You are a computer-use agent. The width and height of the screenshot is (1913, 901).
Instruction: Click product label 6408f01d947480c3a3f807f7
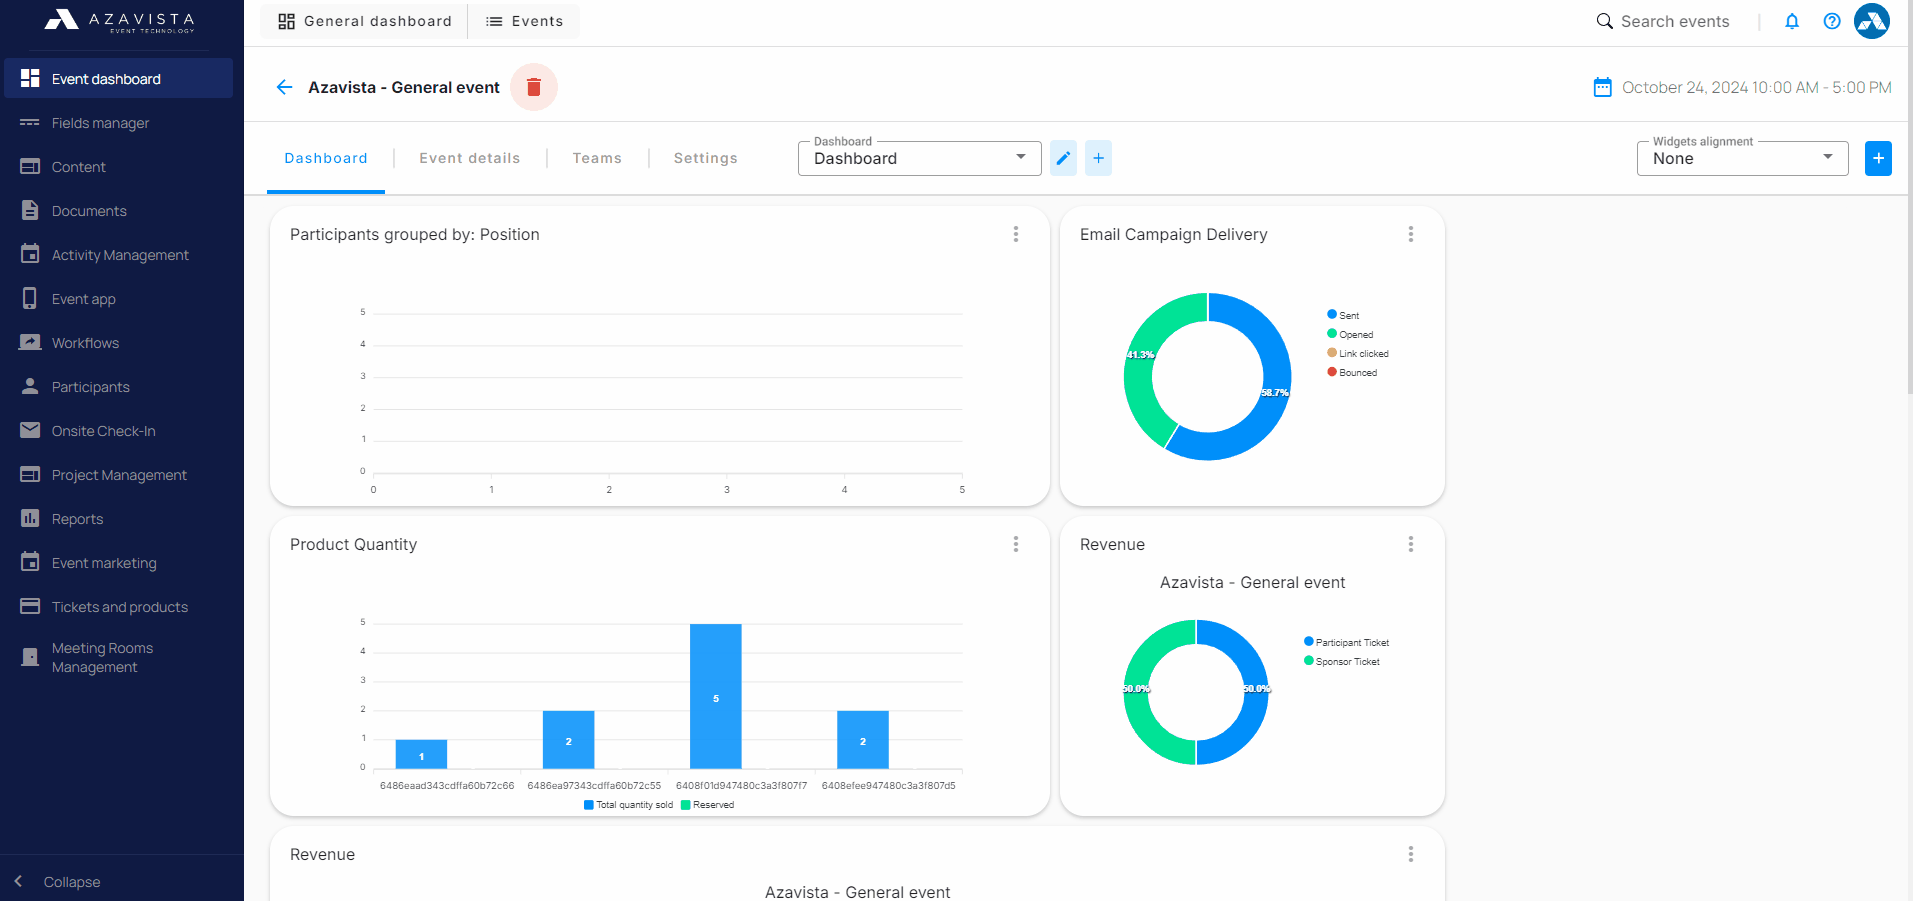tap(741, 786)
